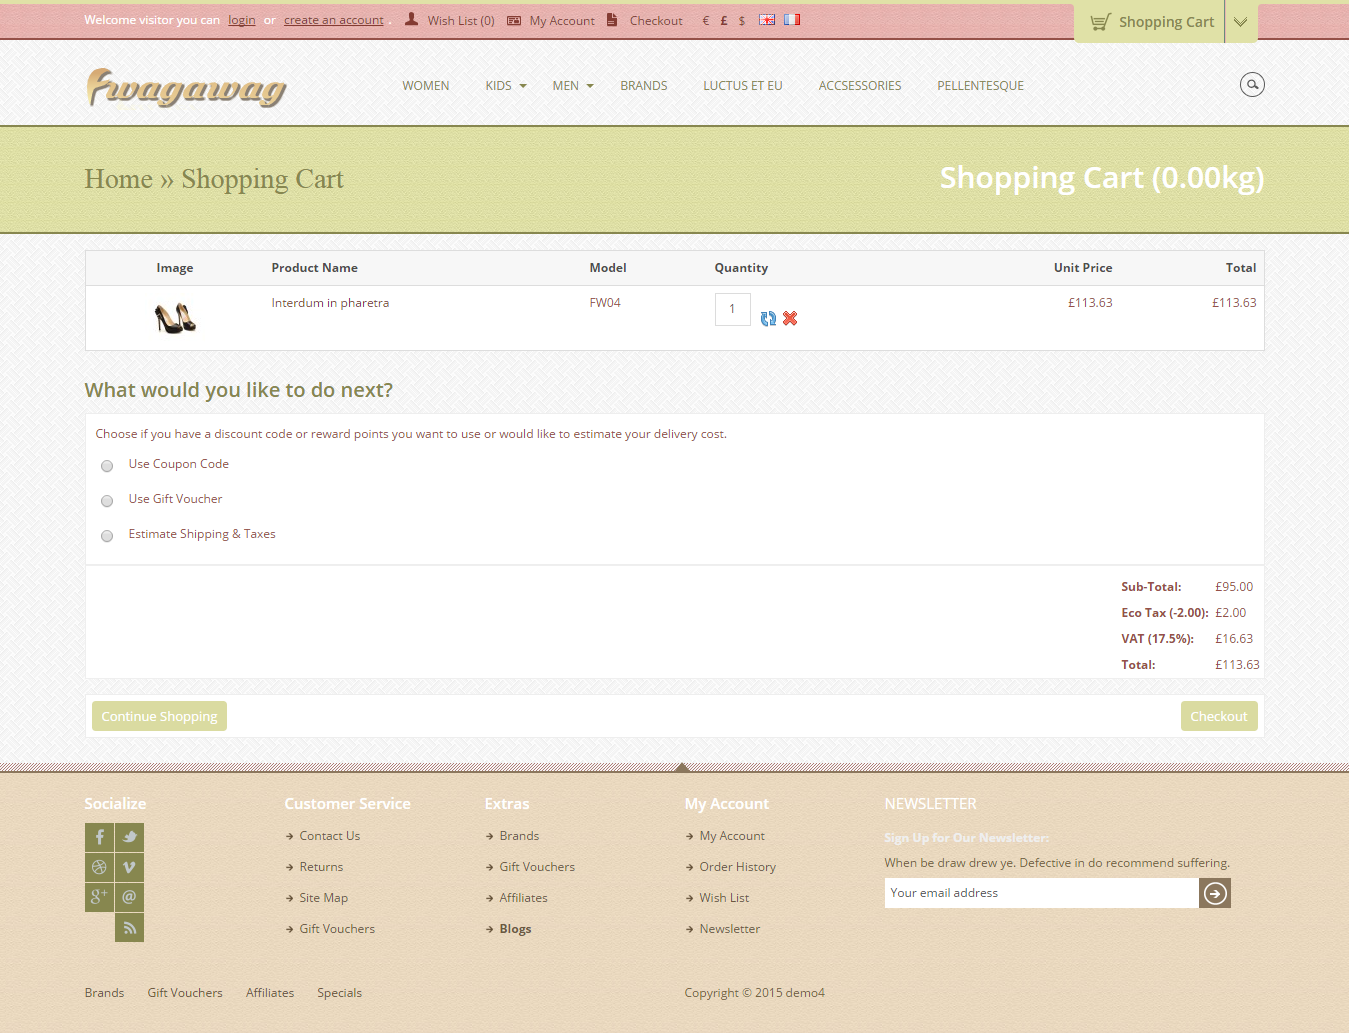
Task: Expand the Shopping Cart dropdown chevron
Action: pyautogui.click(x=1241, y=22)
